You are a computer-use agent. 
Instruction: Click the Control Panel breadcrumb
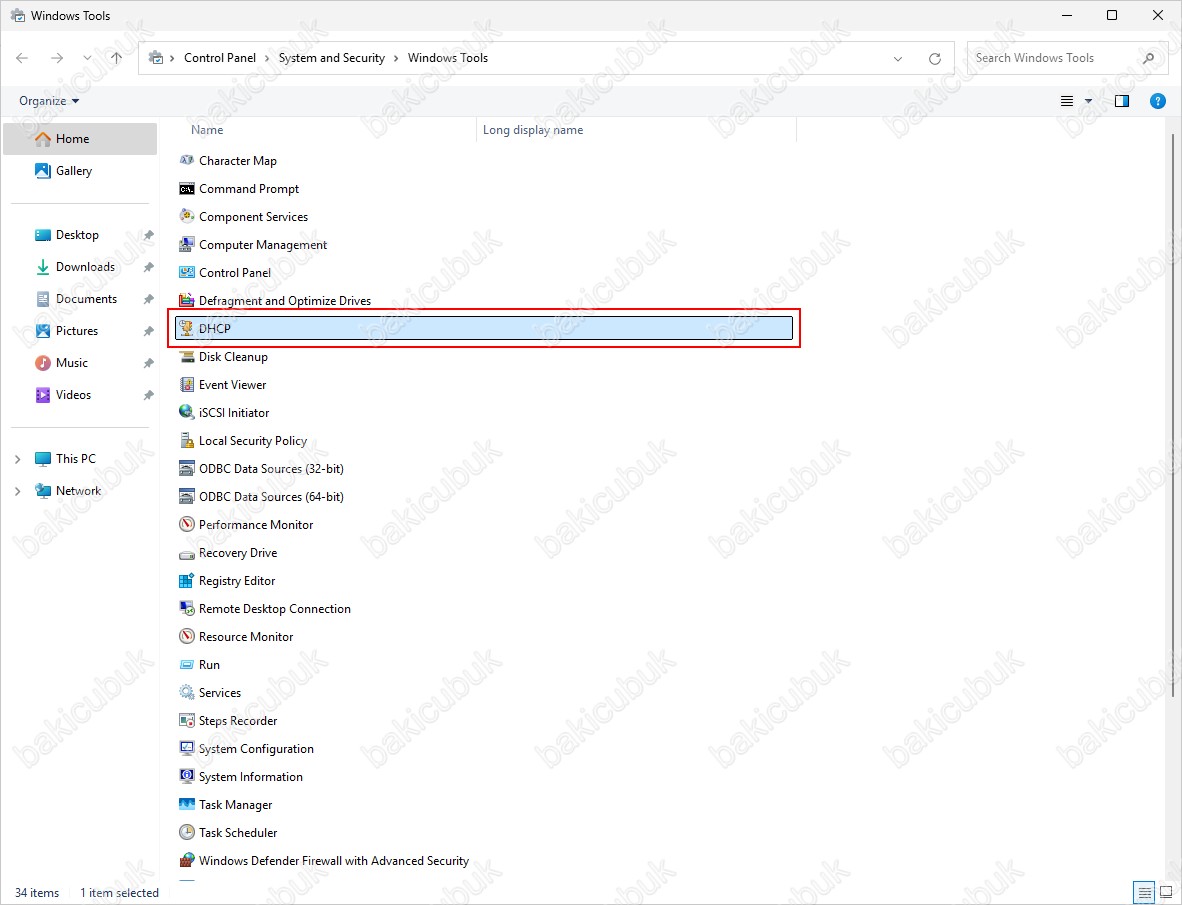click(220, 58)
